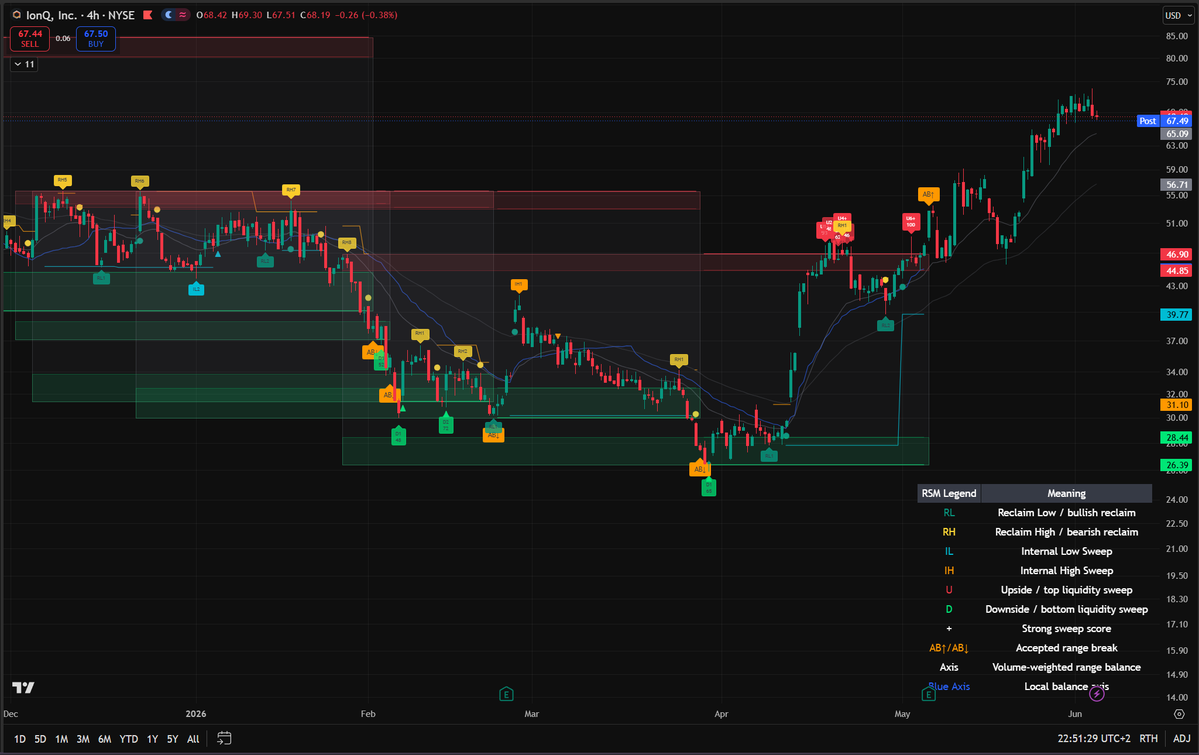1199x755 pixels.
Task: Click the red 44.85 price label
Action: pyautogui.click(x=1177, y=271)
